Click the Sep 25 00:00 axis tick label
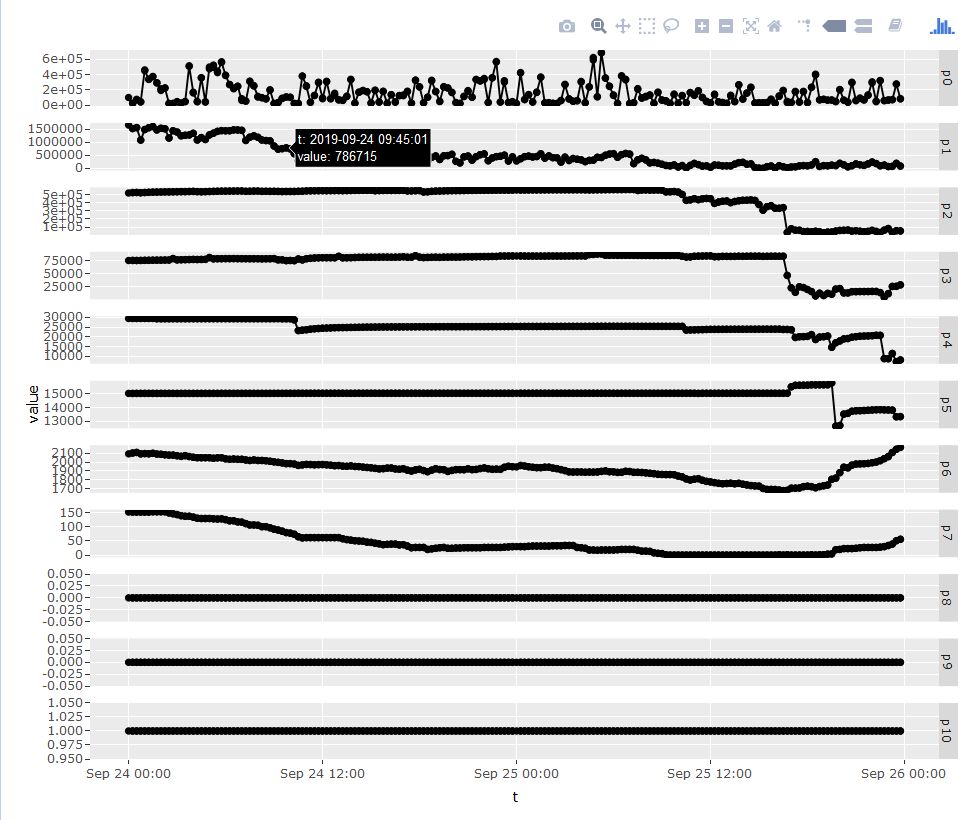 click(516, 773)
